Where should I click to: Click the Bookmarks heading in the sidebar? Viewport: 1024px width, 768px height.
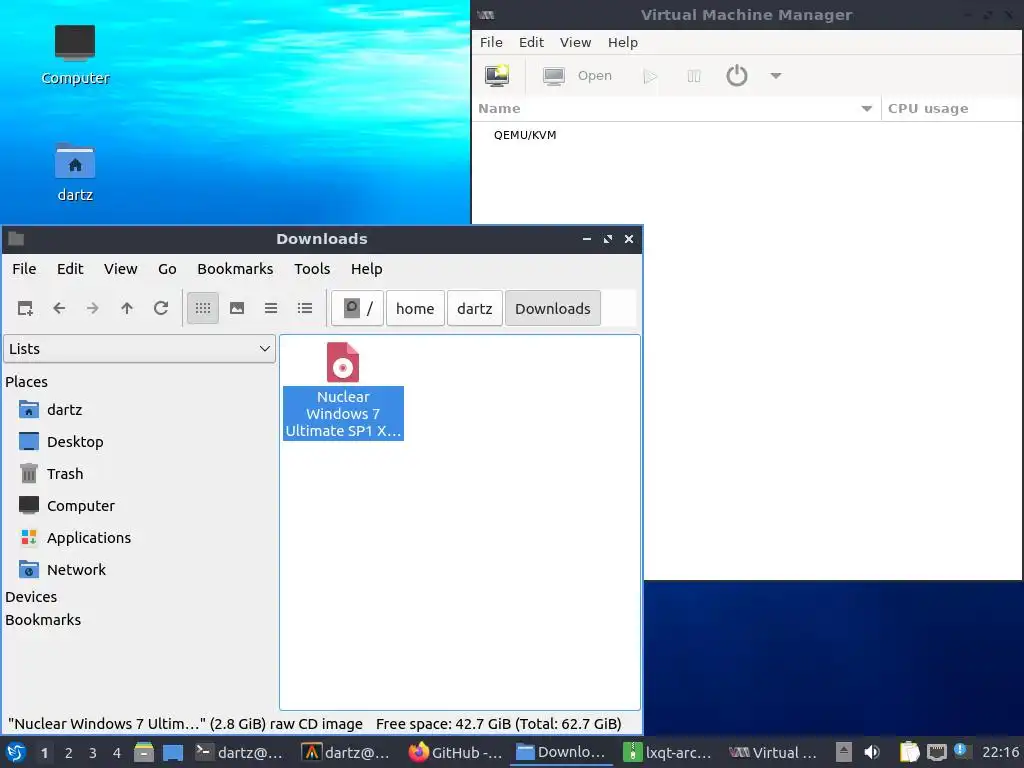(43, 620)
